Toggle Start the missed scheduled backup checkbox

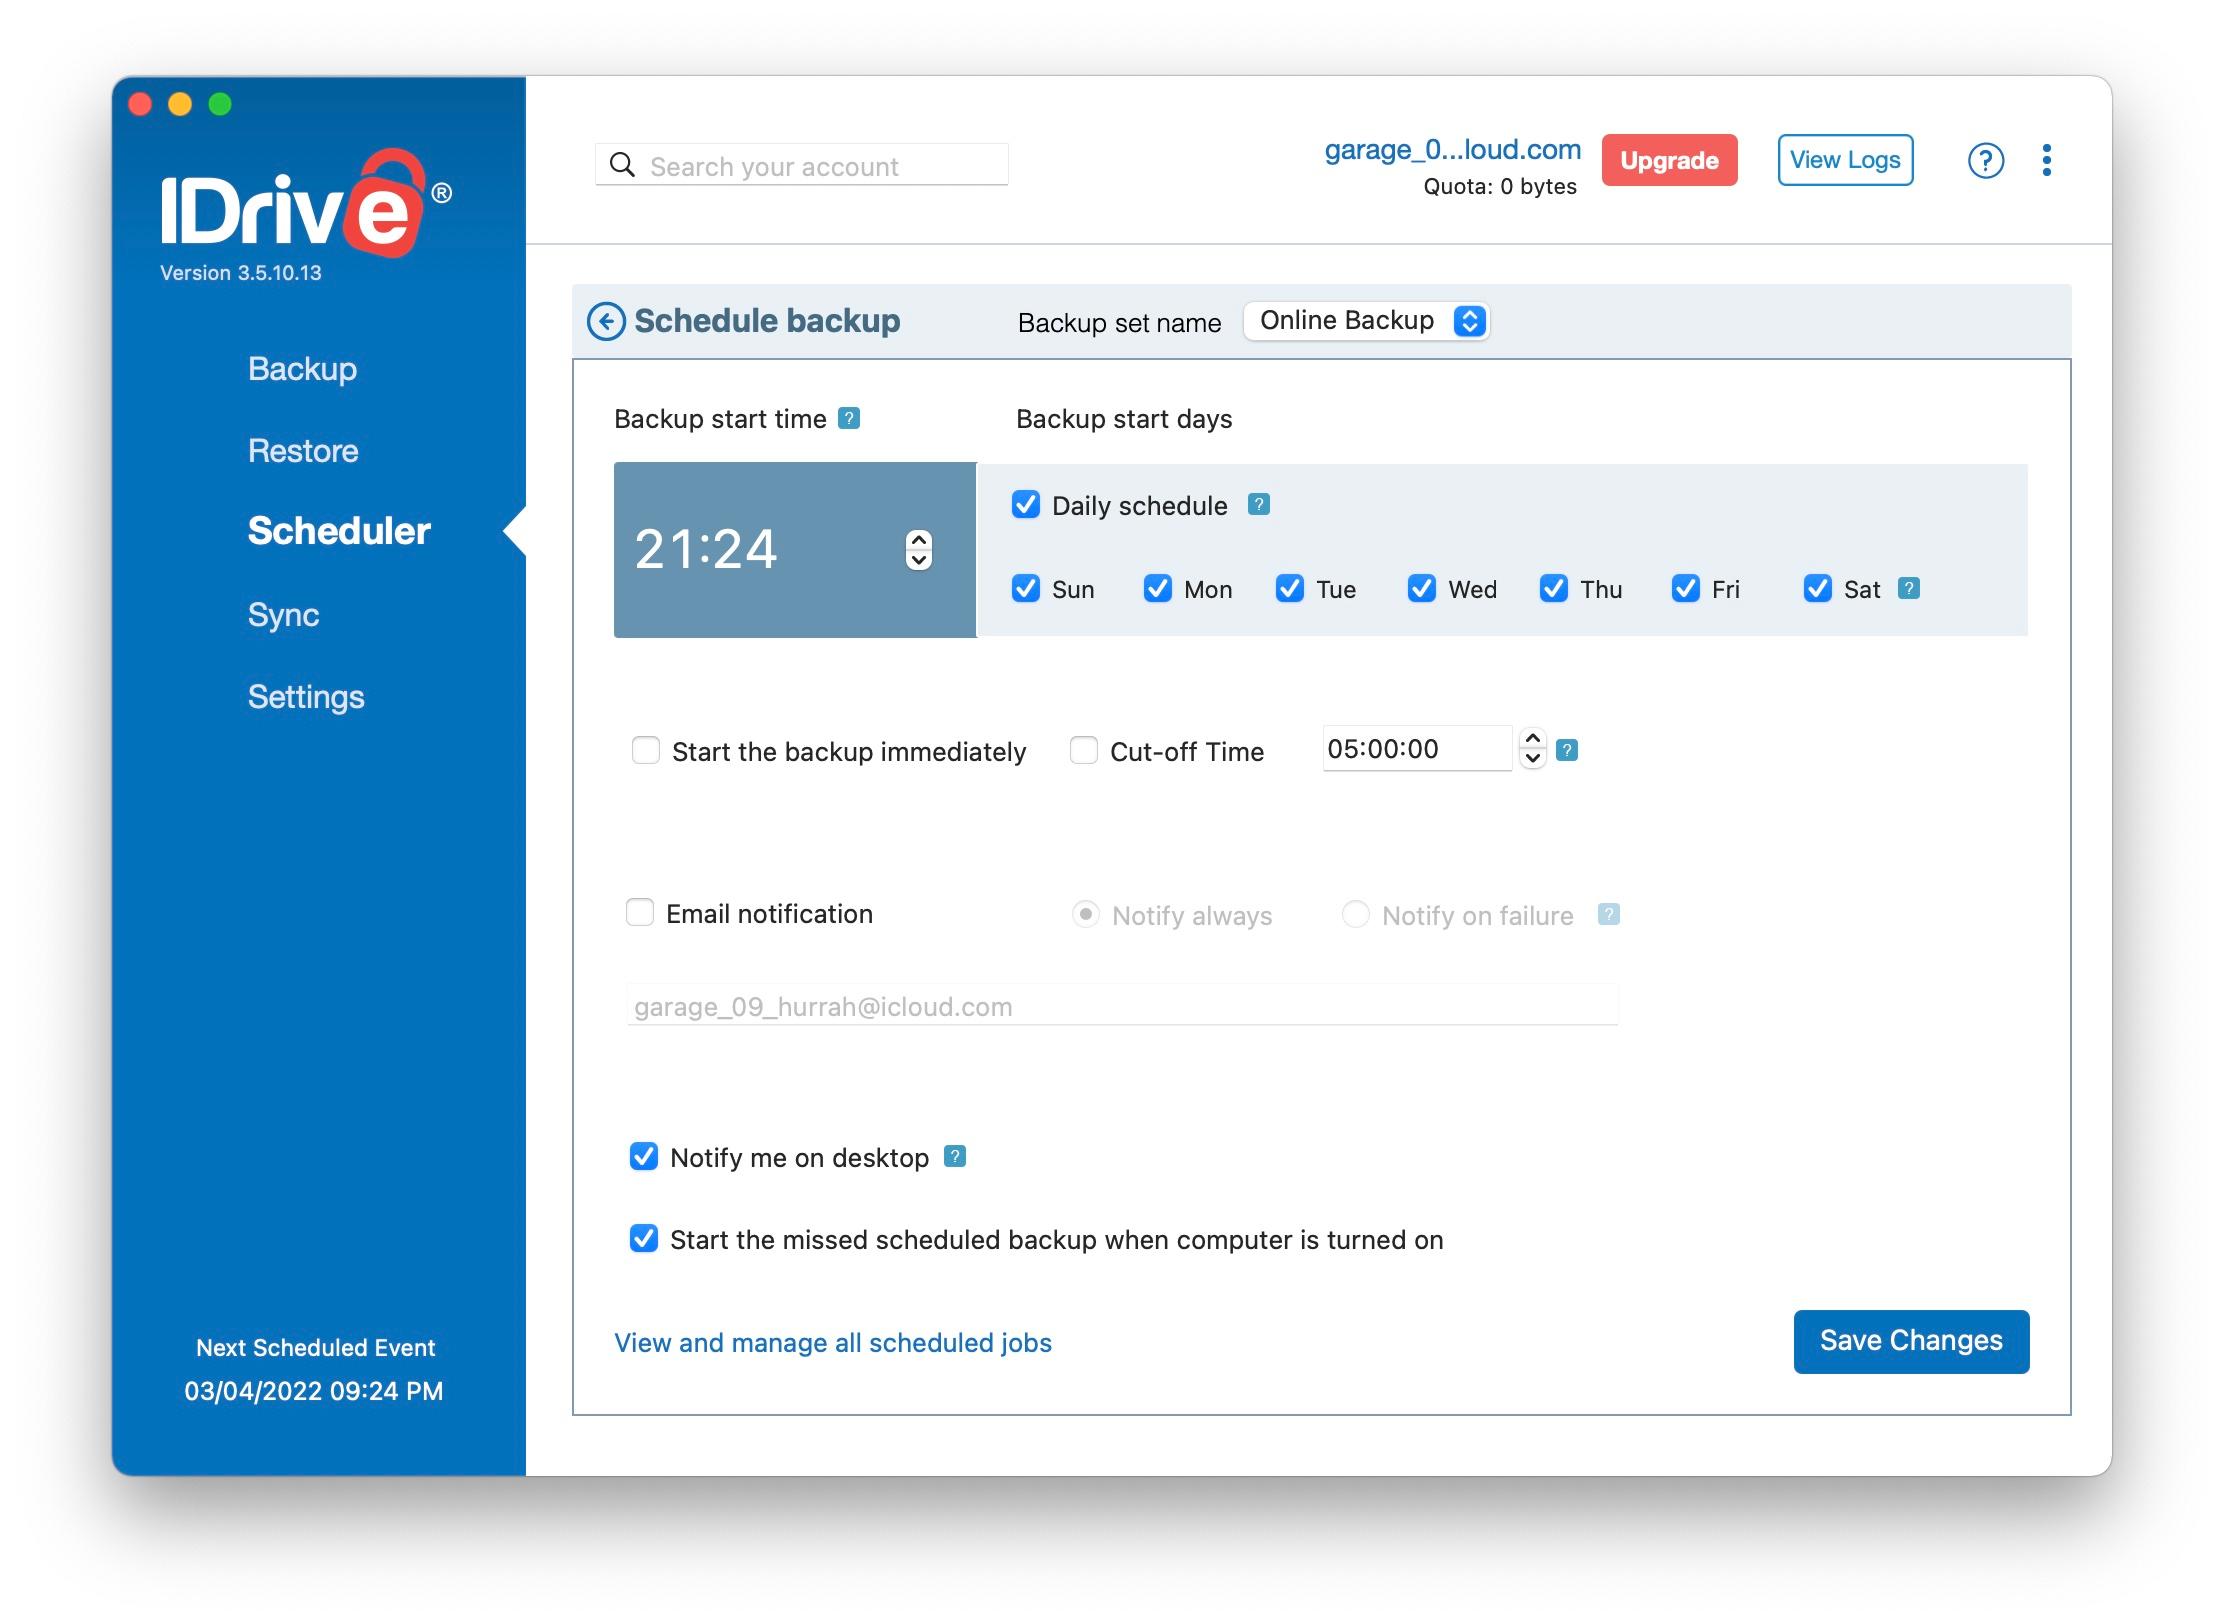pyautogui.click(x=644, y=1238)
